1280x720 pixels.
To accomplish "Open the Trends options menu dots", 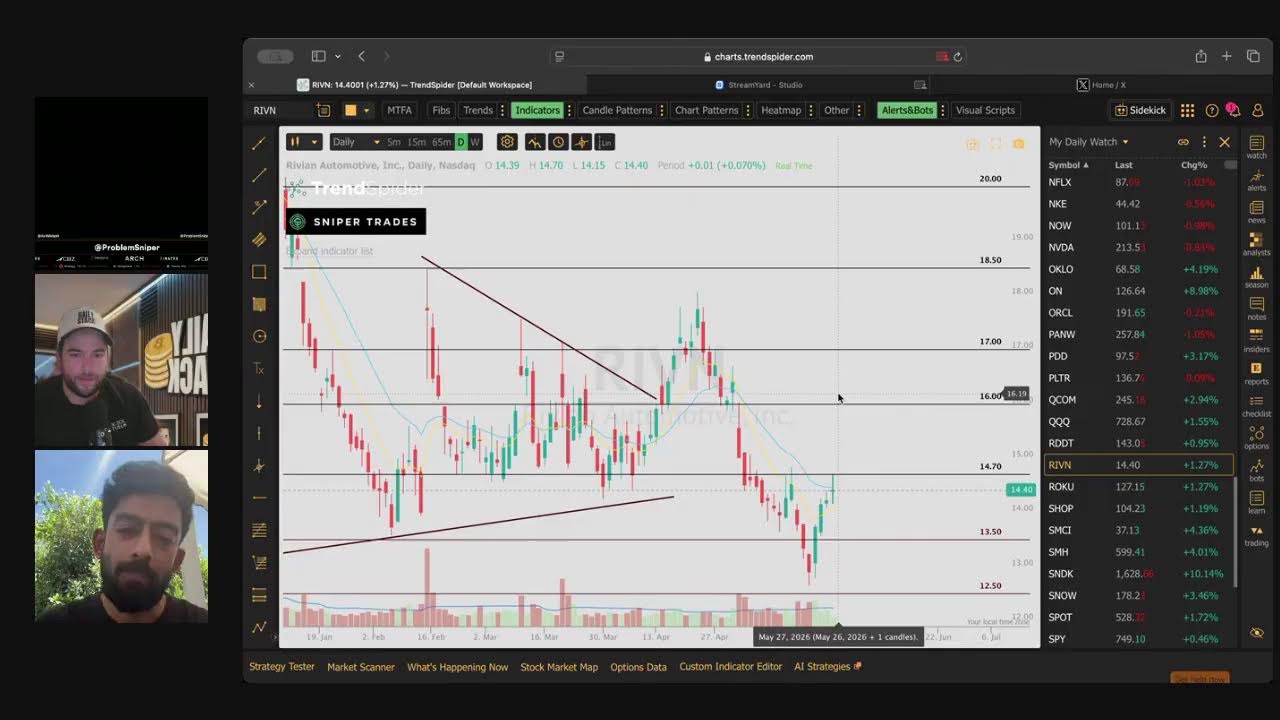I will pos(502,110).
